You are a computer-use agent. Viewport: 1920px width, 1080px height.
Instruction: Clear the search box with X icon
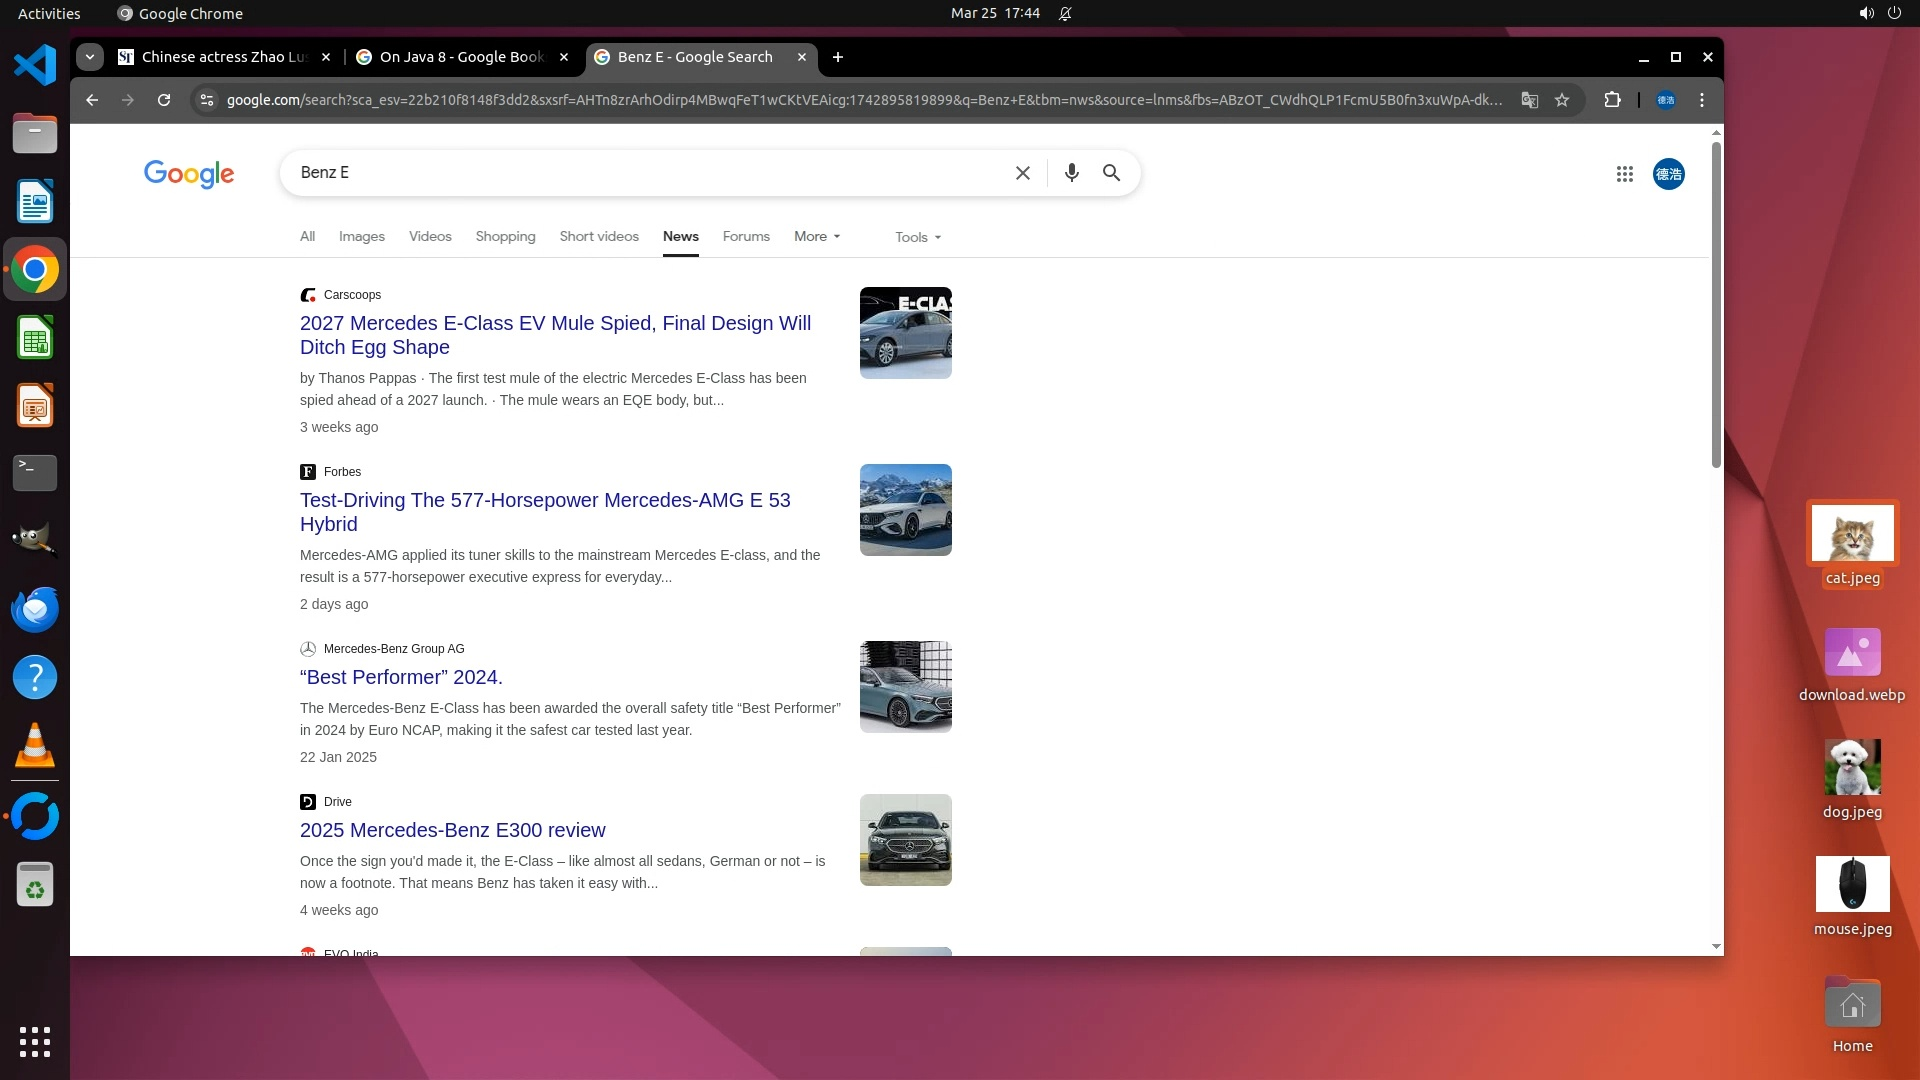[x=1022, y=173]
